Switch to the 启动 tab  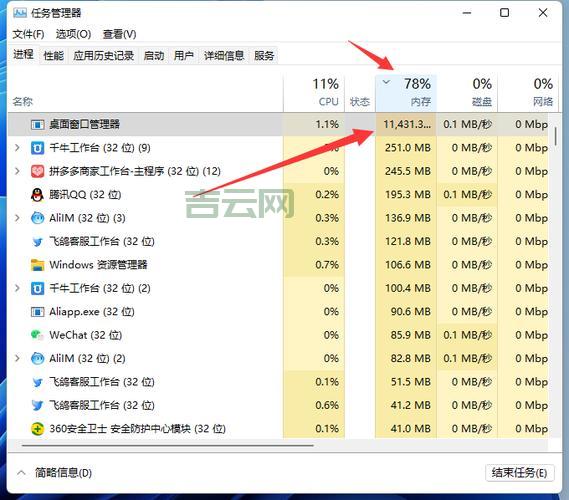[154, 56]
